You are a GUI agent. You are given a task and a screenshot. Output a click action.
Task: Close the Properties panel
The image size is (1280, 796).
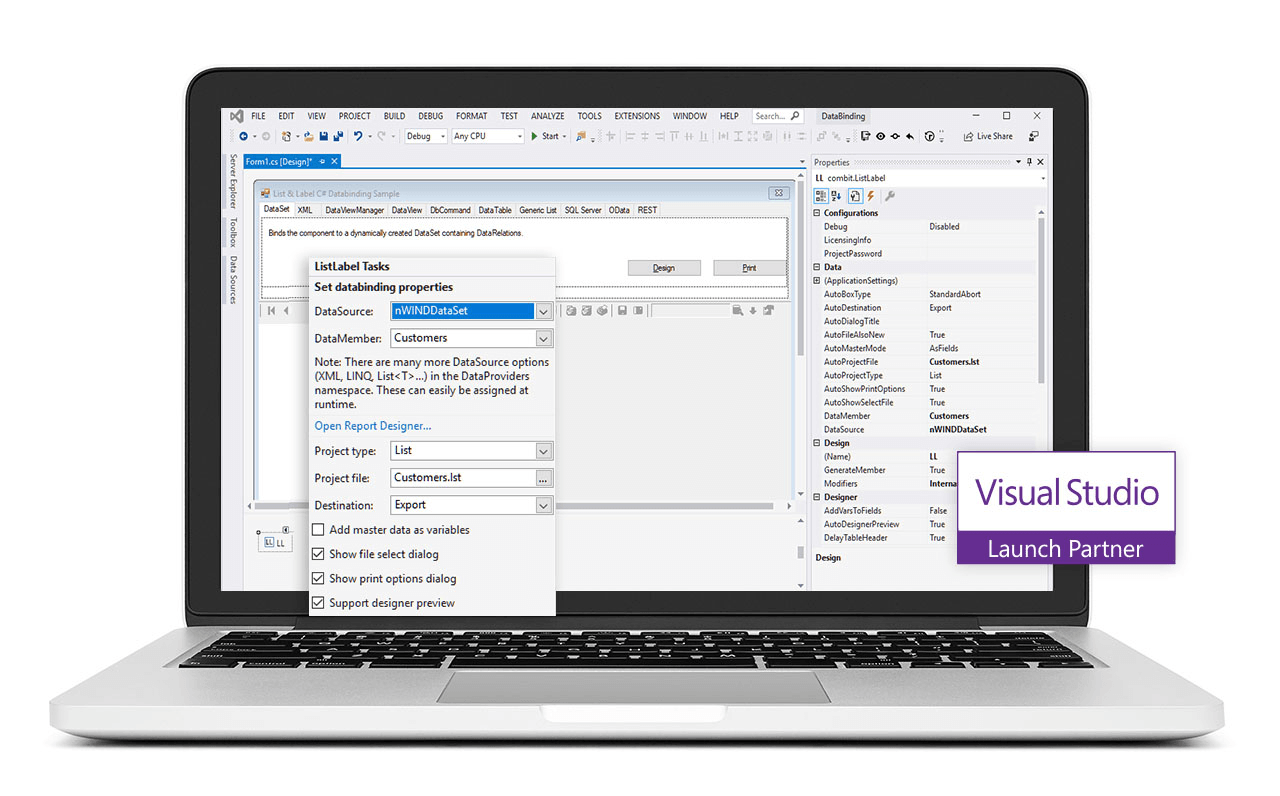click(x=1040, y=162)
